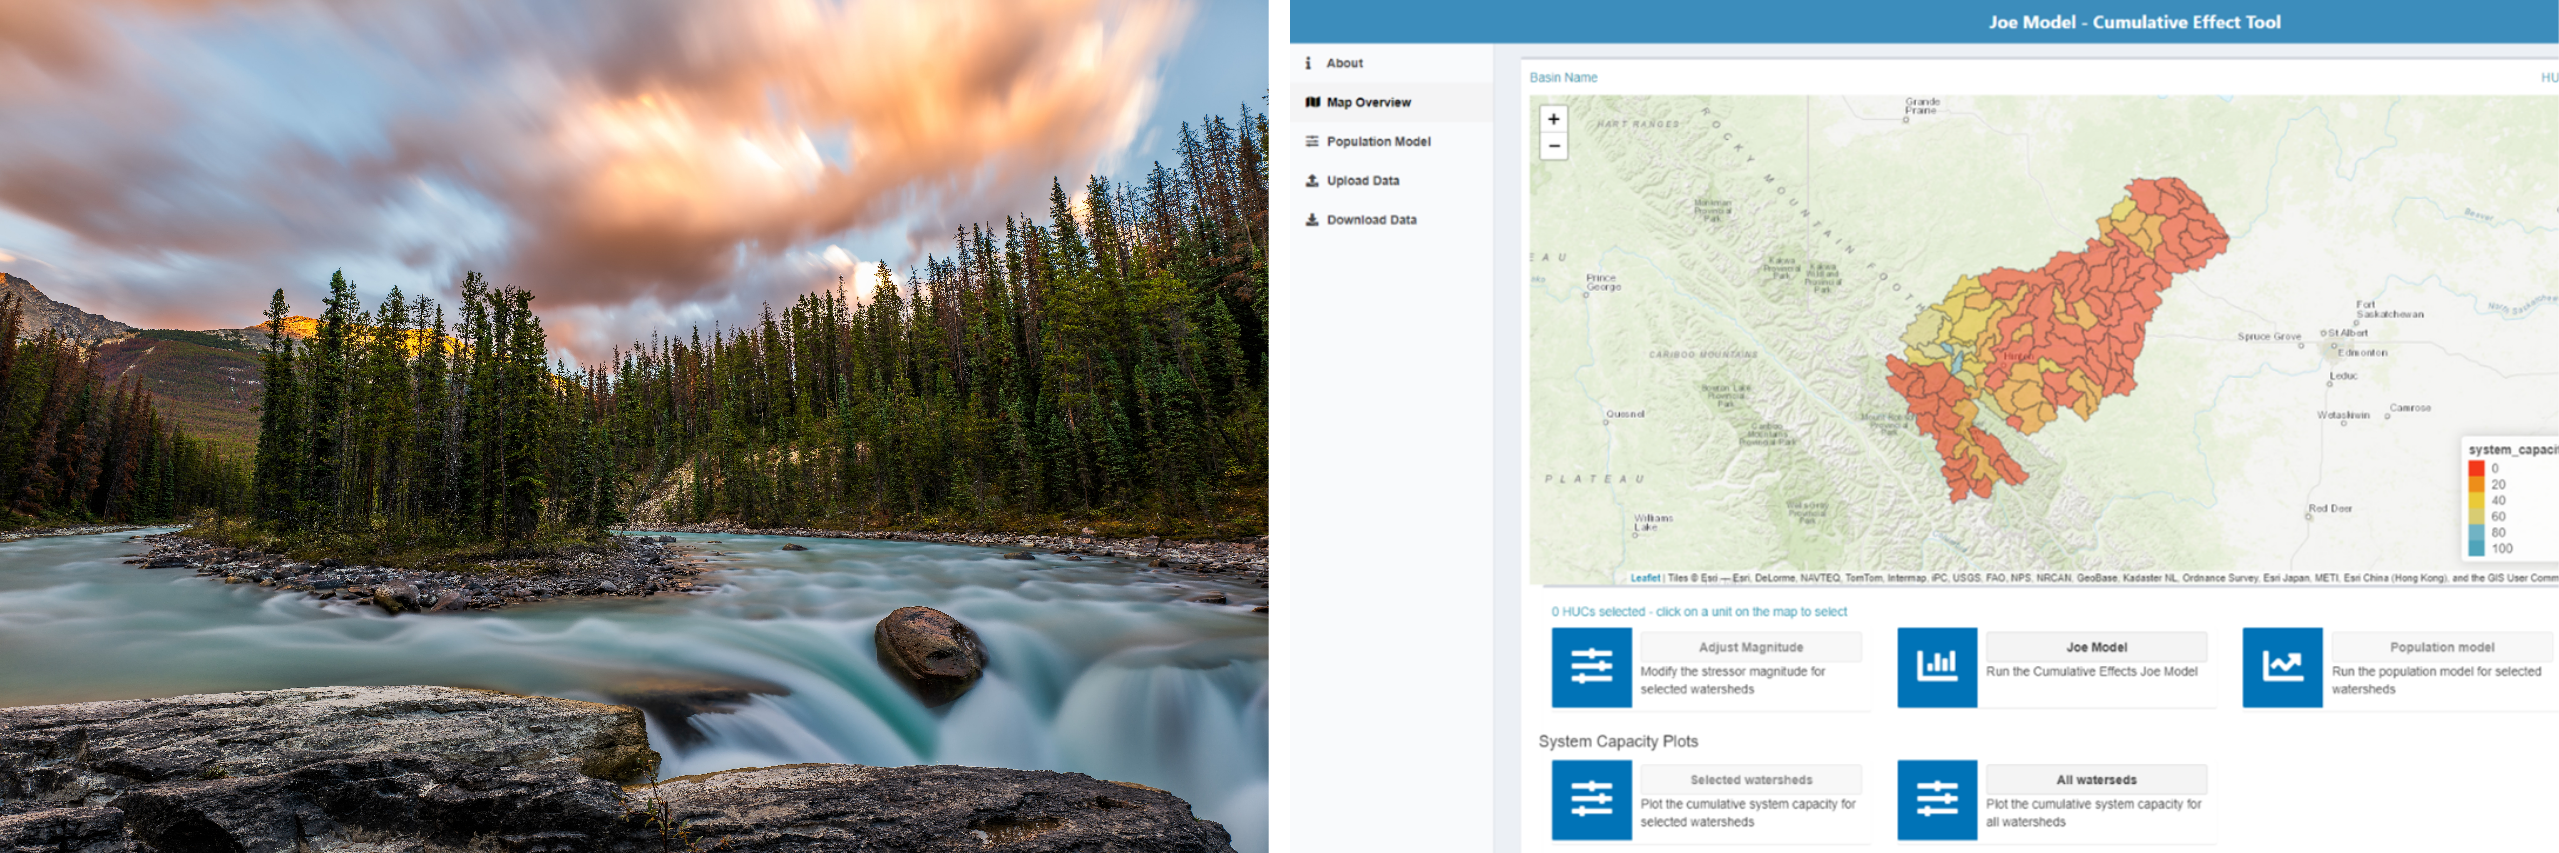Click the Population Model sliders icon in the sidebar
Image resolution: width=2559 pixels, height=853 pixels.
click(1312, 141)
